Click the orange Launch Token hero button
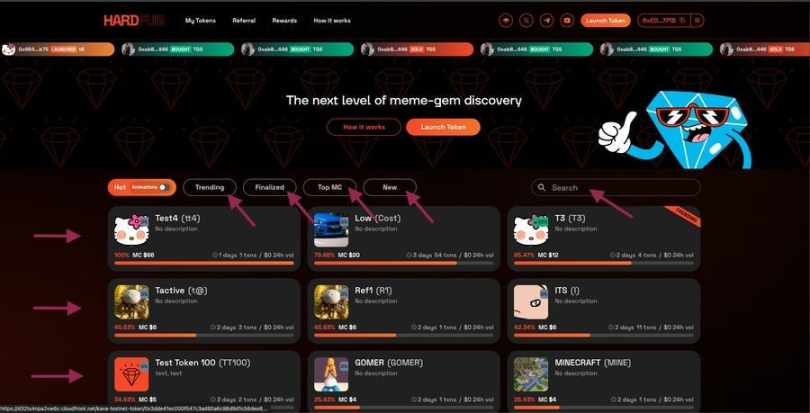Screen dimensions: 810x413 (x=443, y=127)
